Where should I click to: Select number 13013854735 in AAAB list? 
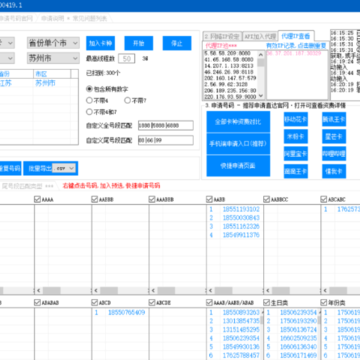tap(241, 321)
